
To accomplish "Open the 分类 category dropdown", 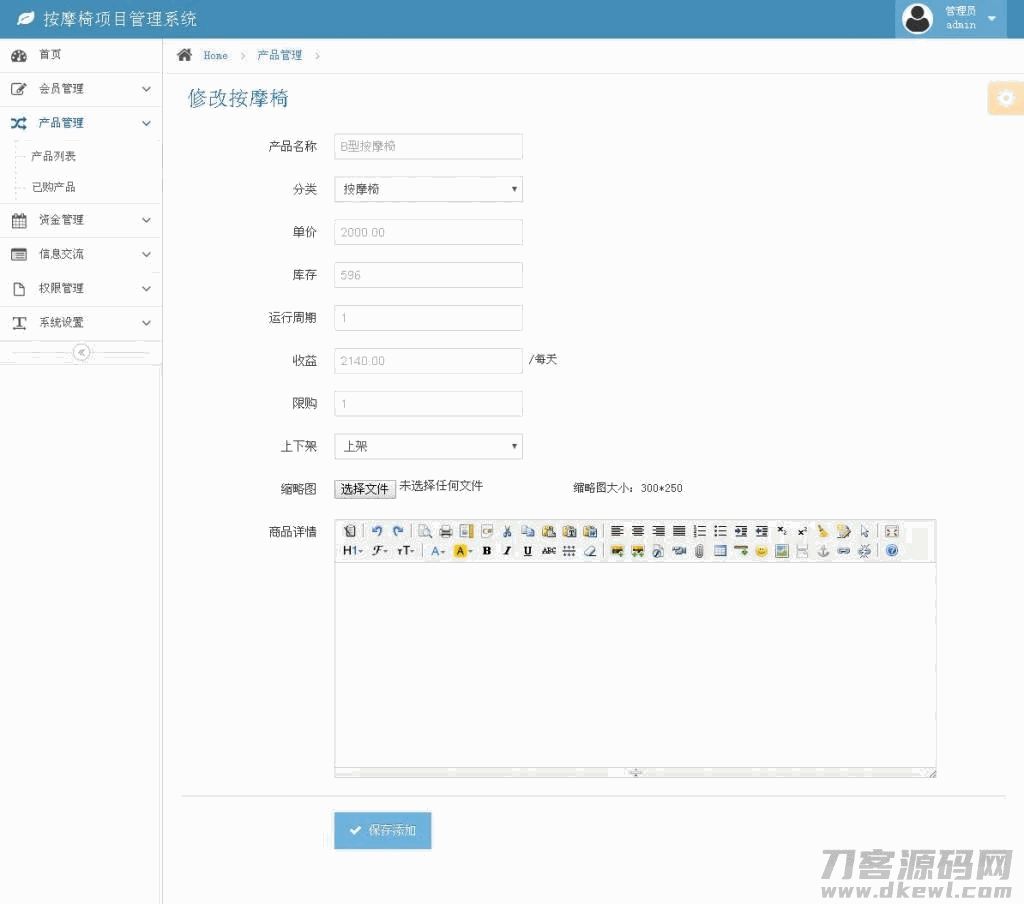I will (x=428, y=189).
